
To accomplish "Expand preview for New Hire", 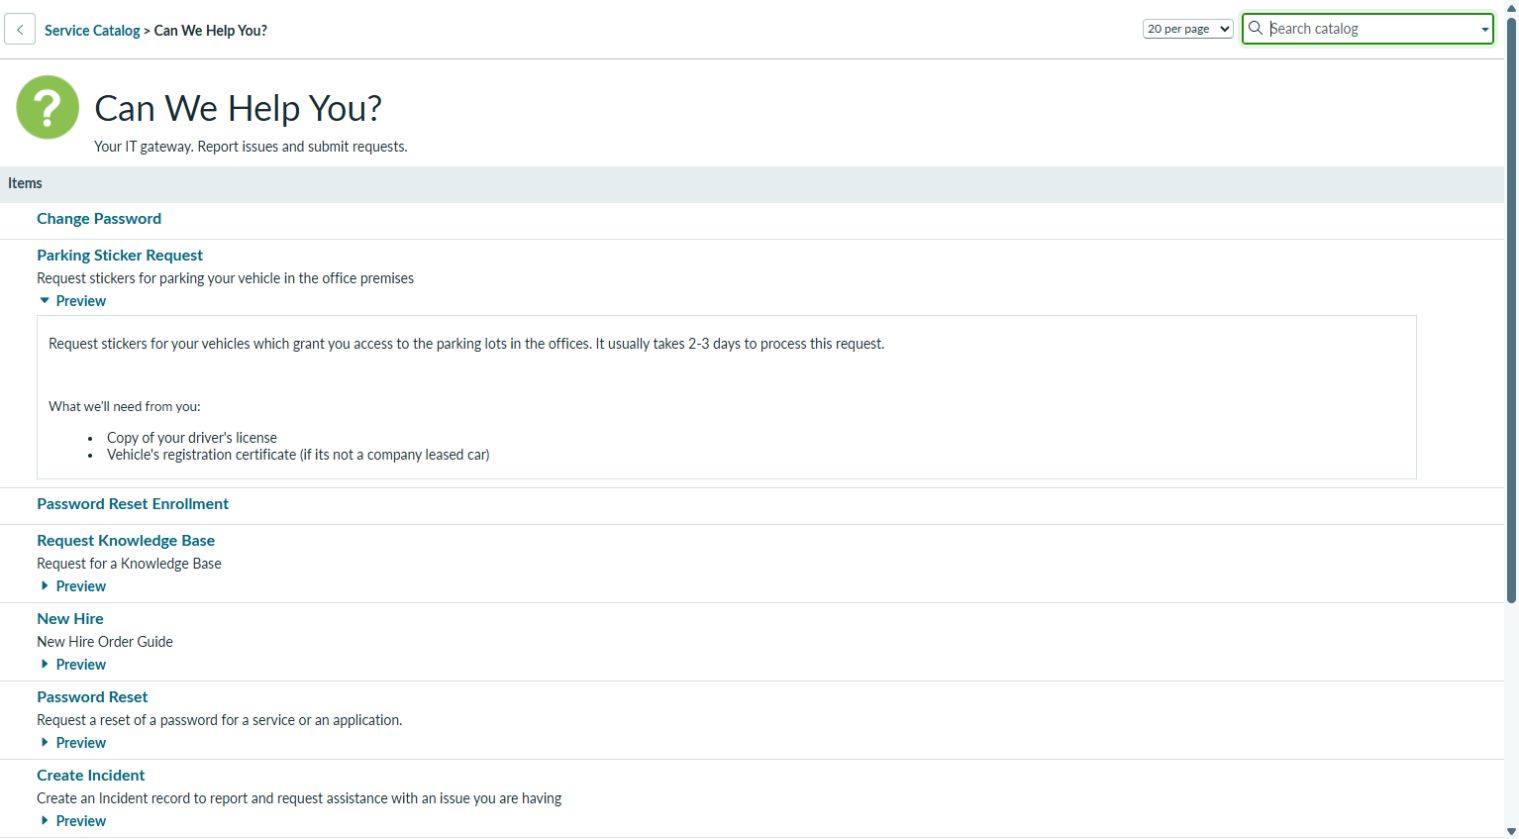I will point(72,664).
